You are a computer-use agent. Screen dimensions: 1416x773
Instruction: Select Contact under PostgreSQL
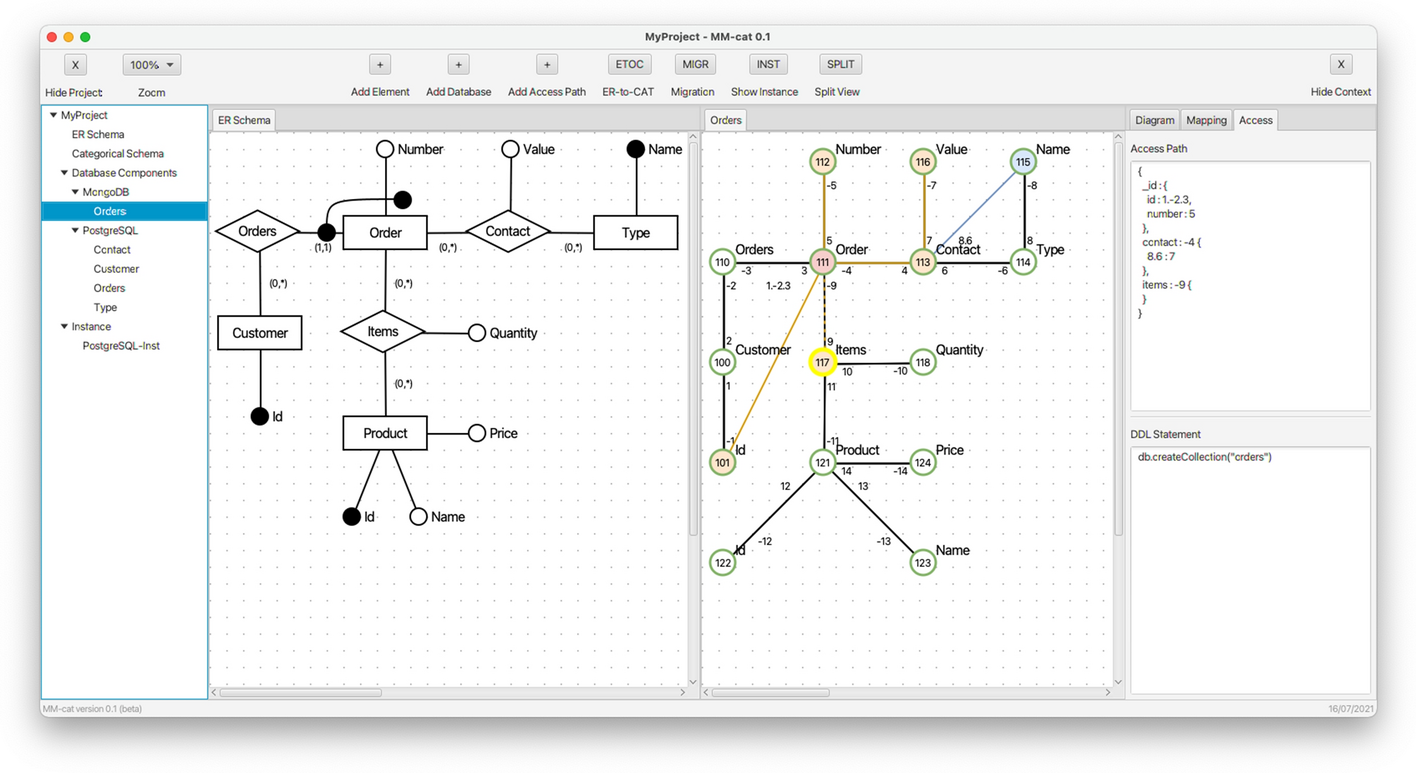112,250
